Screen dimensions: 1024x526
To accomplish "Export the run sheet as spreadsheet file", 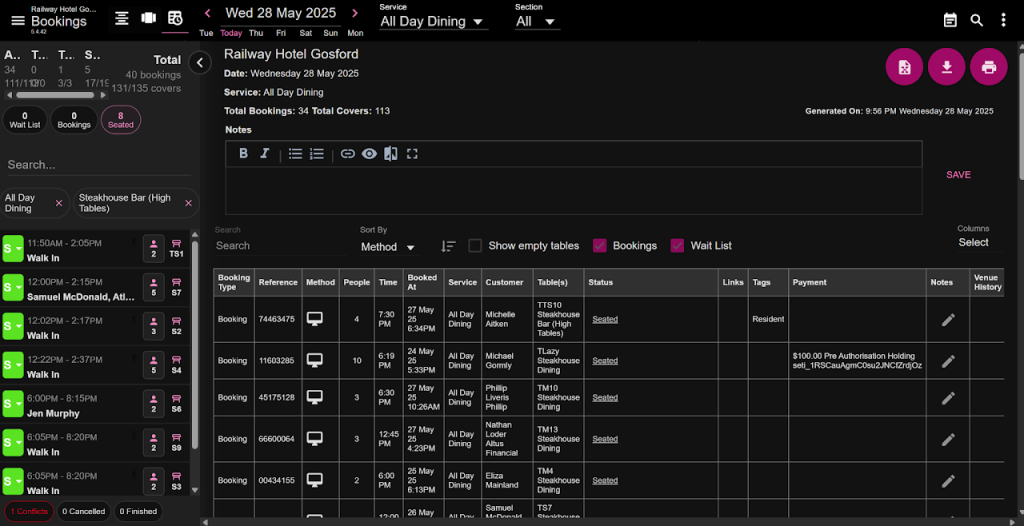I will (904, 67).
